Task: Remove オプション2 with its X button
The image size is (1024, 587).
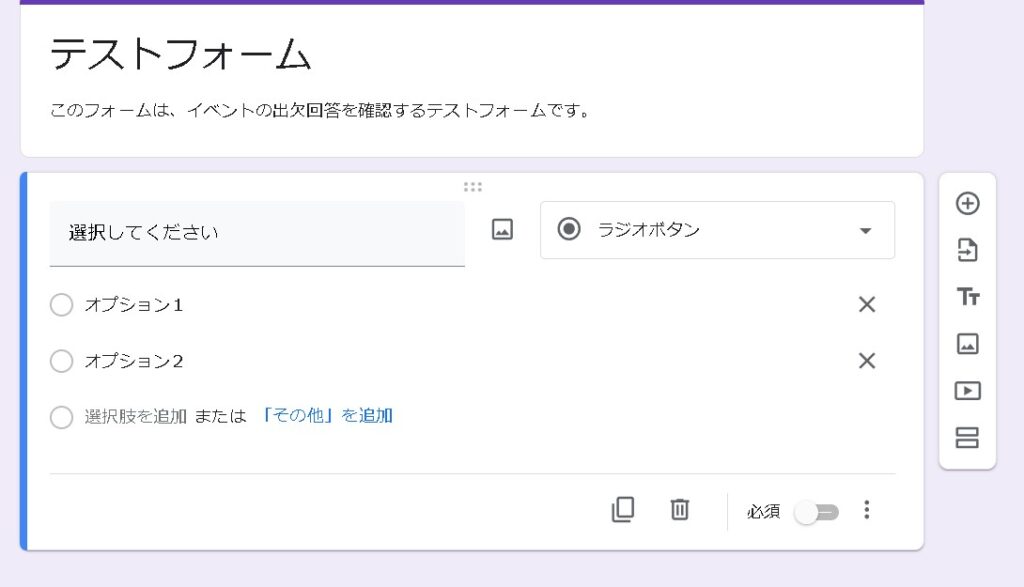Action: (x=867, y=361)
